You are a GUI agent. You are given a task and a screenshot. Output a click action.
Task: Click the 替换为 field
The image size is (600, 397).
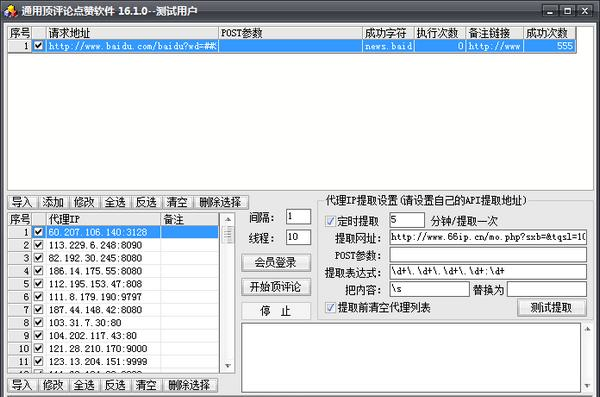click(547, 289)
